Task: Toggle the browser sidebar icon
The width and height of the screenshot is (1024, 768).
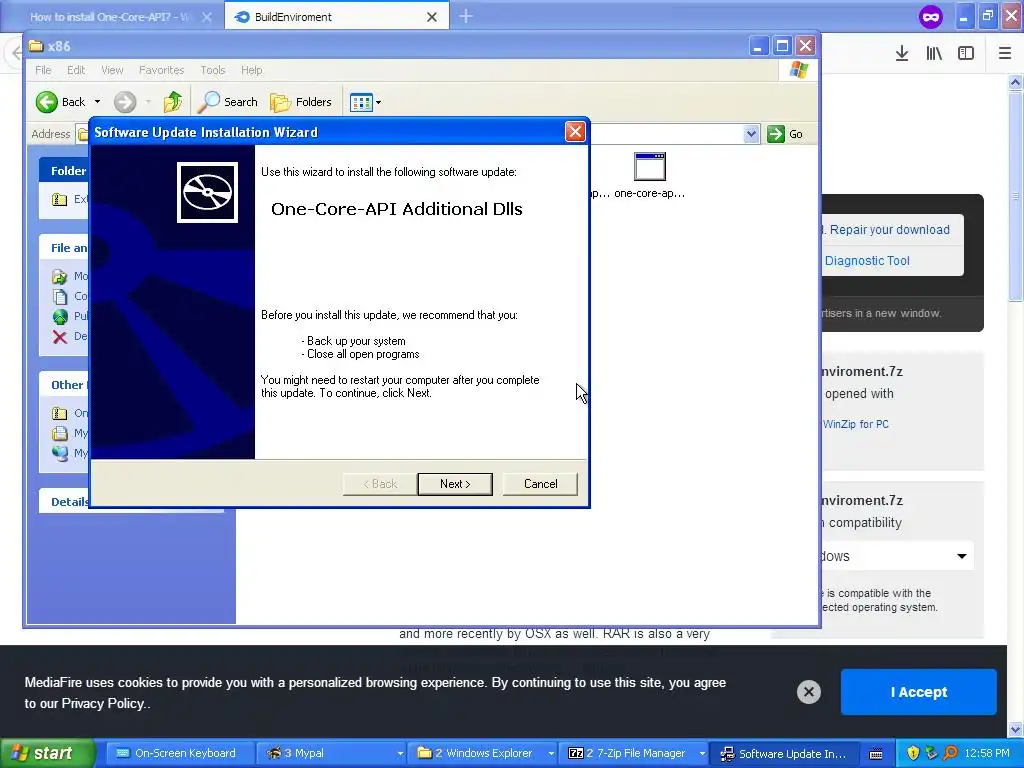Action: (x=966, y=53)
